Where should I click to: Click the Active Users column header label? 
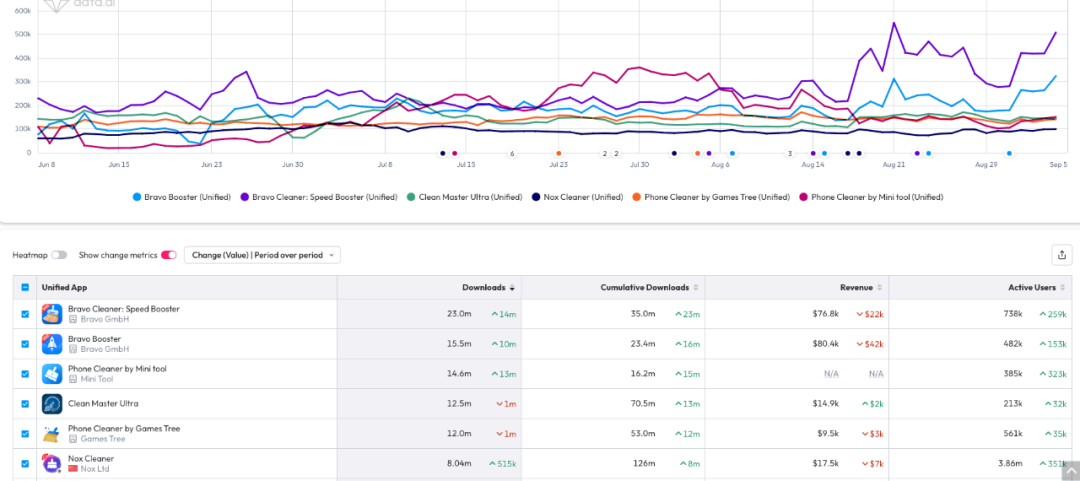[1034, 287]
